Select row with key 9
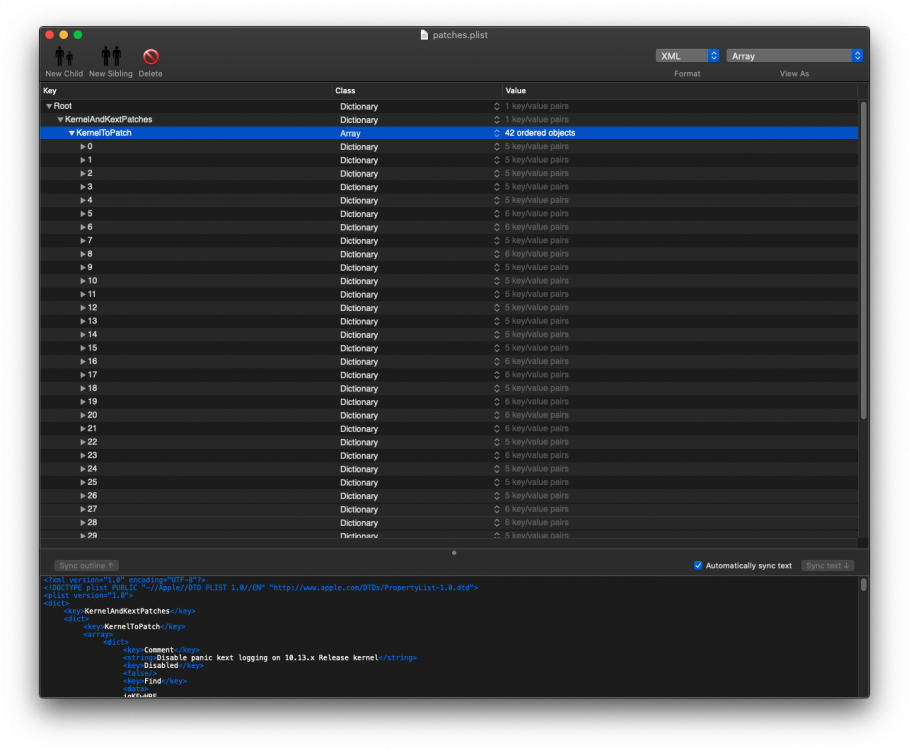 click(449, 267)
